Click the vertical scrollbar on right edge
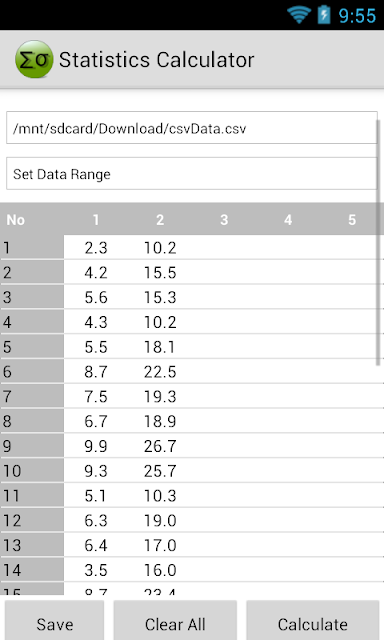This screenshot has height=640, width=384. click(x=378, y=242)
